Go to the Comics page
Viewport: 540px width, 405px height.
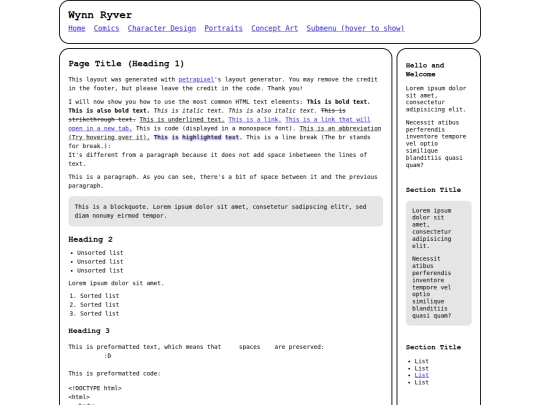[106, 28]
